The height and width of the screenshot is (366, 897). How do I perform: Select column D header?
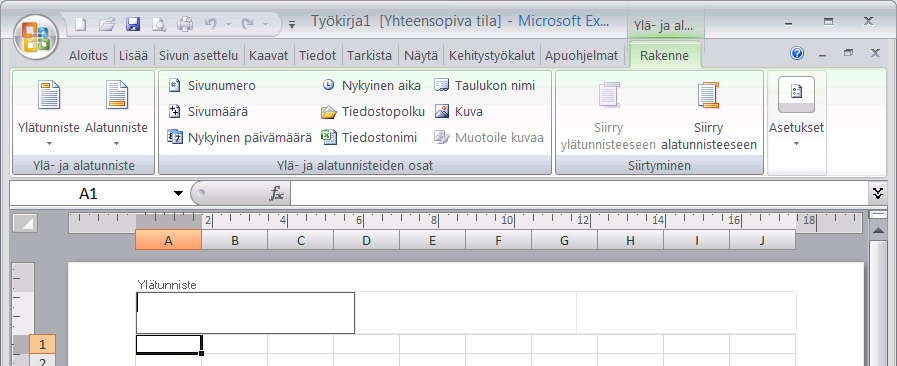click(367, 240)
